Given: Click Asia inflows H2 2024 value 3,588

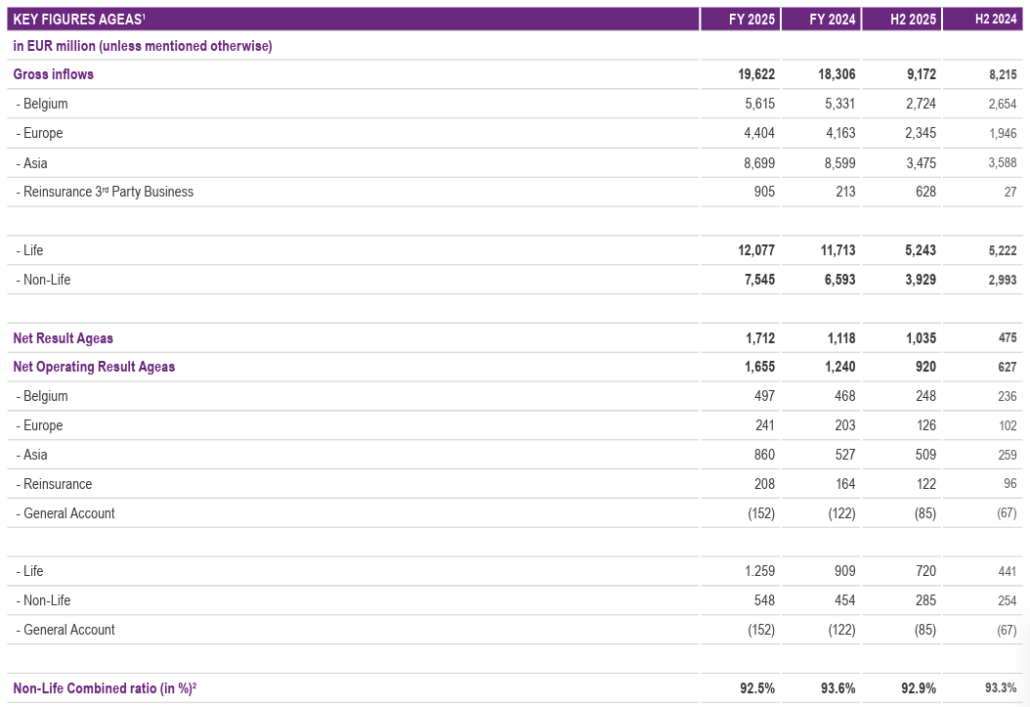Looking at the screenshot, I should [1002, 163].
